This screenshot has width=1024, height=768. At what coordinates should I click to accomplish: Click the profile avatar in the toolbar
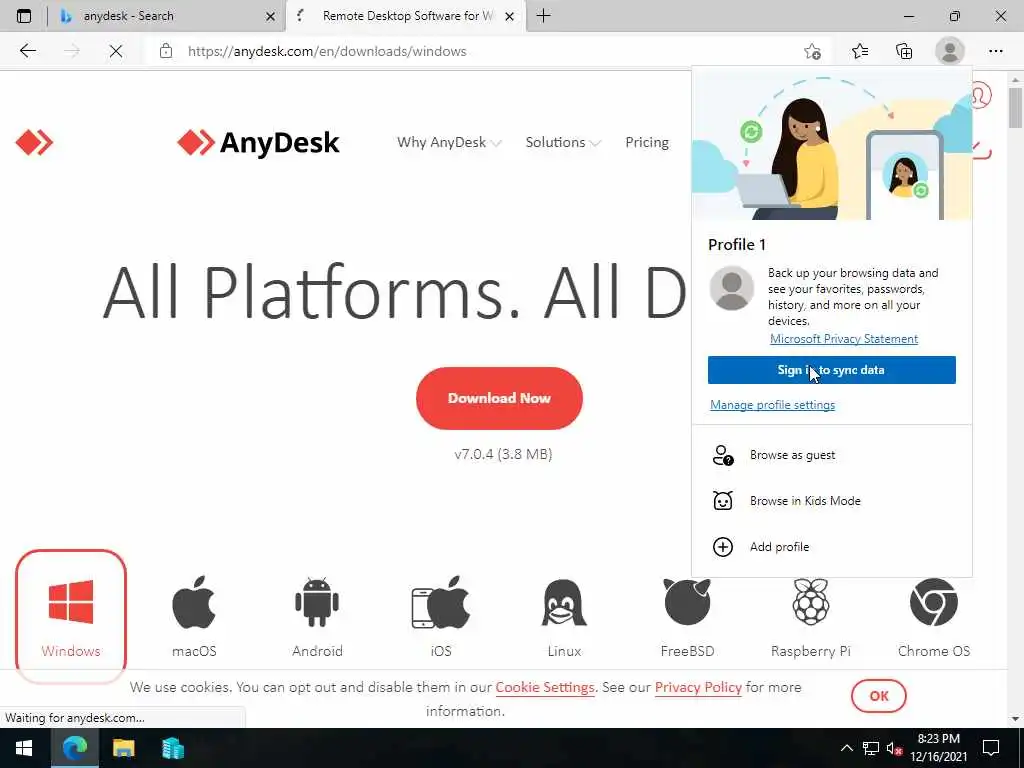point(950,51)
